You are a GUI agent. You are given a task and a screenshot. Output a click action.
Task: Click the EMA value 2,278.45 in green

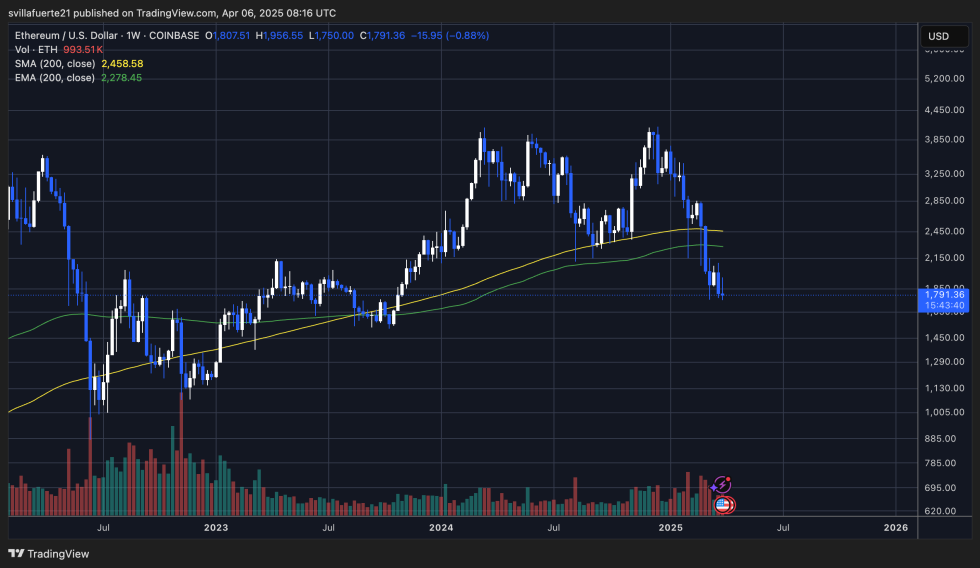(x=122, y=77)
